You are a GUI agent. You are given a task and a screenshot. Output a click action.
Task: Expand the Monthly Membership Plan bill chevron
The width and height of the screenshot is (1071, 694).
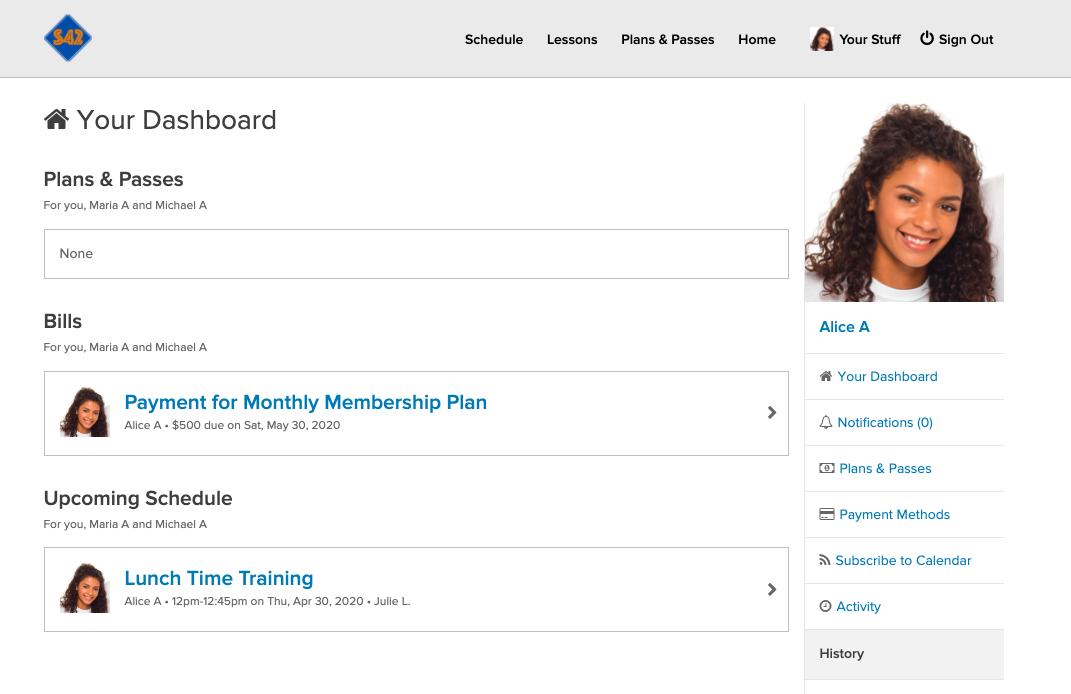pos(772,412)
